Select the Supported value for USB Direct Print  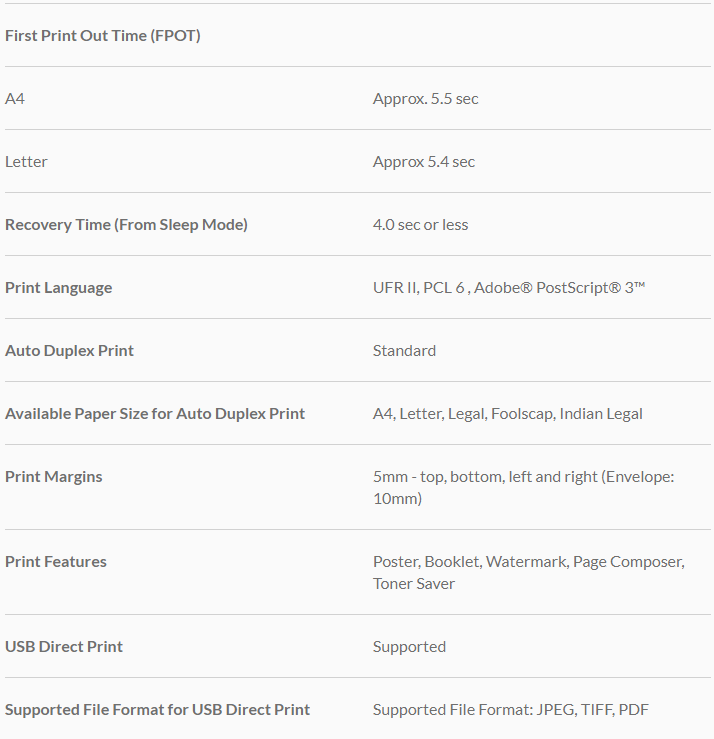point(409,647)
